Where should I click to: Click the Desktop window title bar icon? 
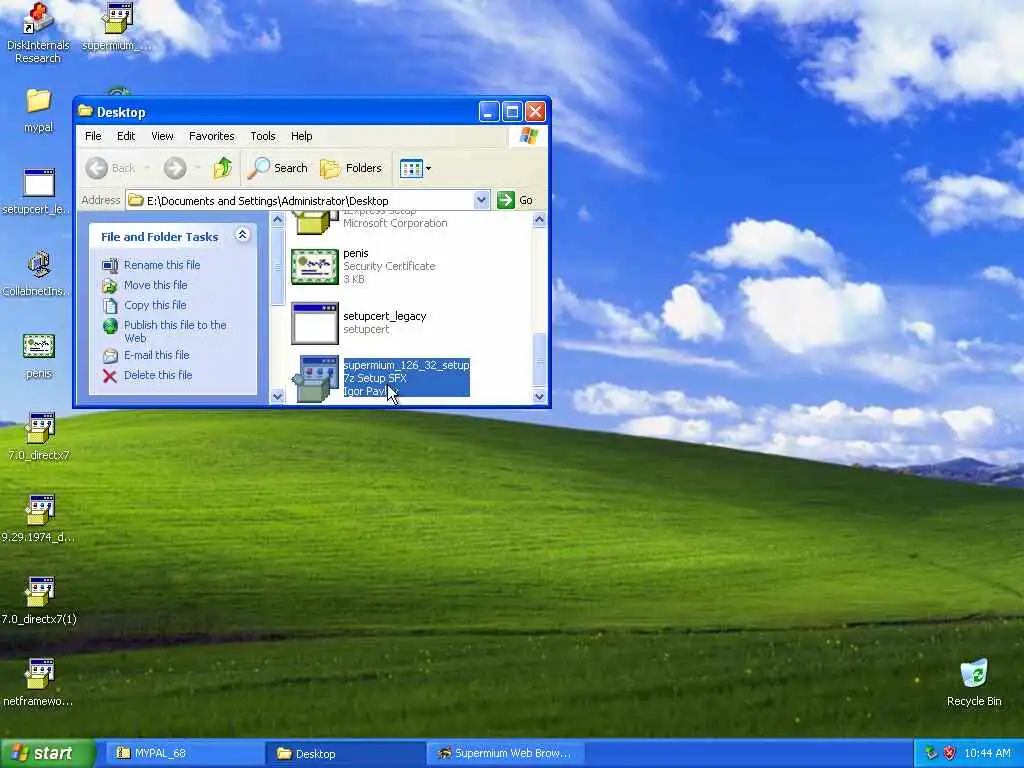[x=86, y=111]
